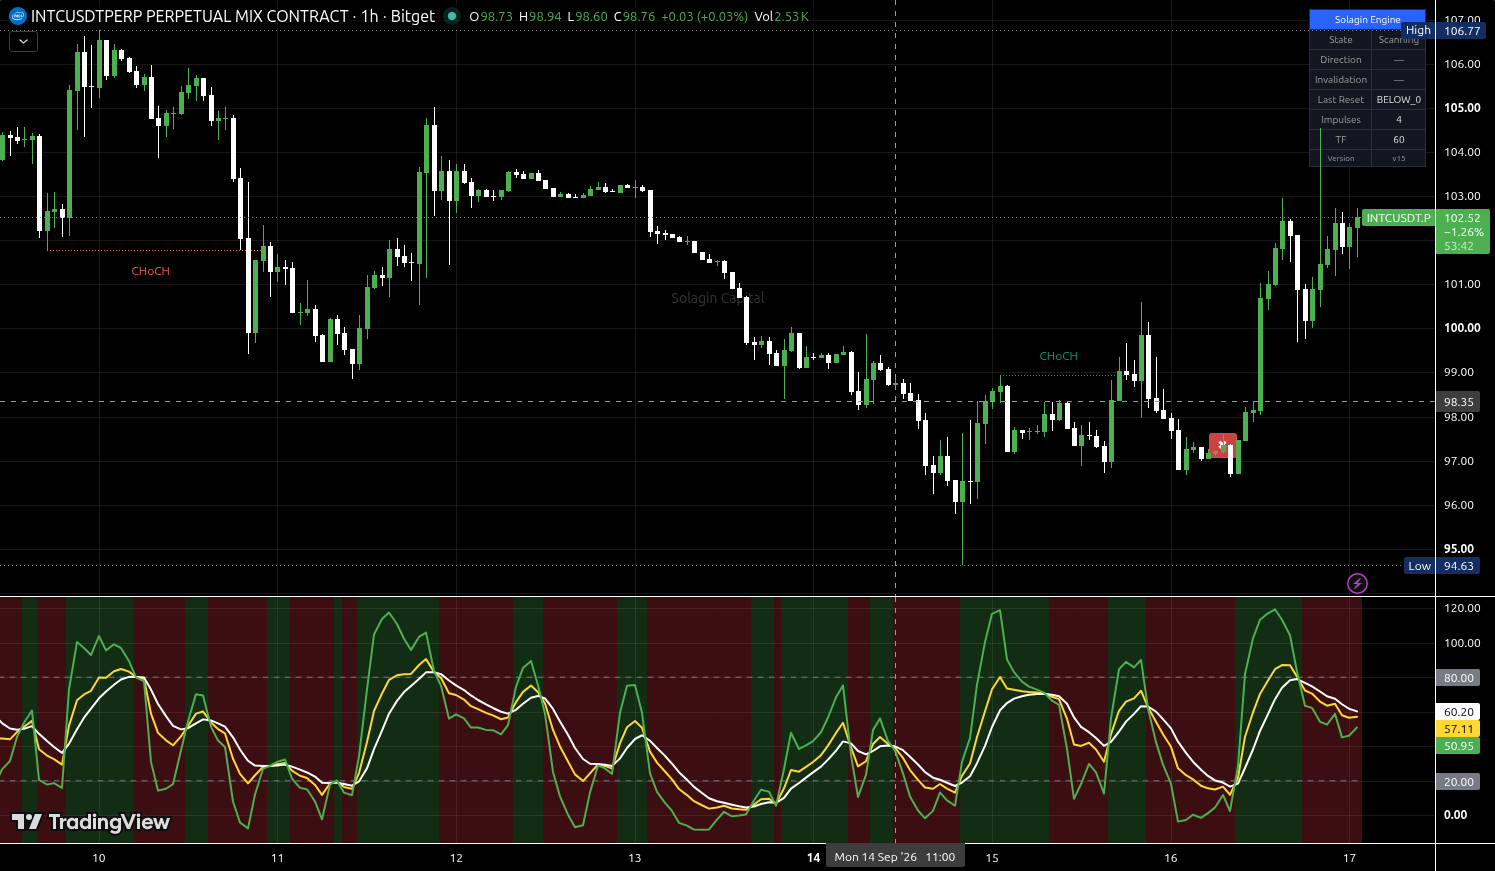Click 106.00 on the price scale
Screen dimensions: 1495x871
tap(1462, 64)
